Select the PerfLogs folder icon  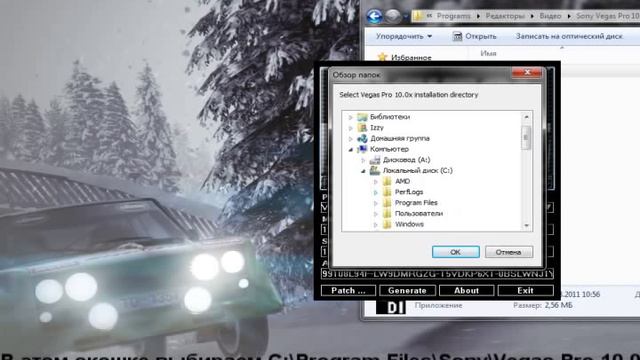387,192
